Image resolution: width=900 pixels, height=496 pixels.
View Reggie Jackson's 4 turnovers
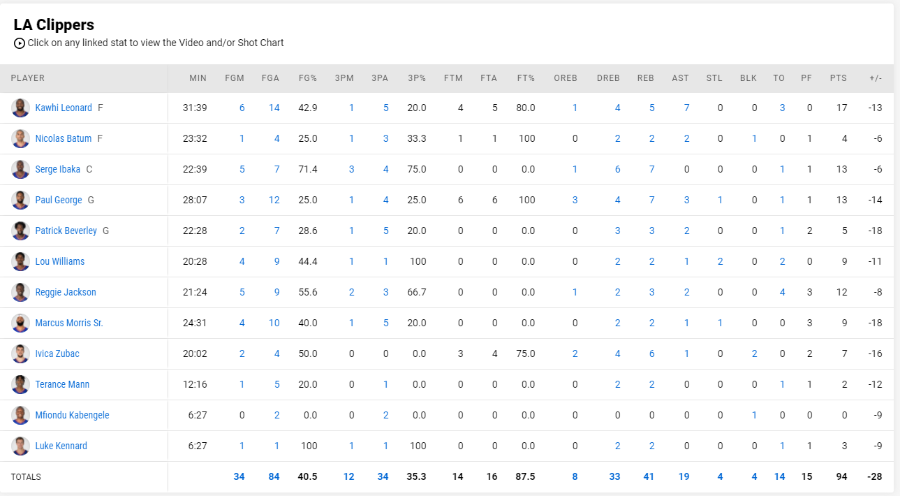[782, 292]
